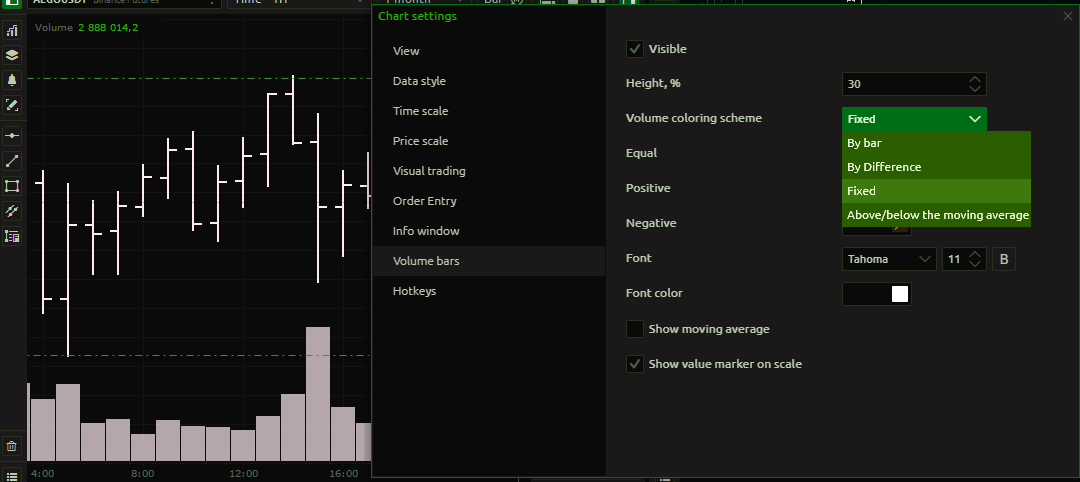1080x482 pixels.
Task: Open the Tahoma font dropdown
Action: 889,259
